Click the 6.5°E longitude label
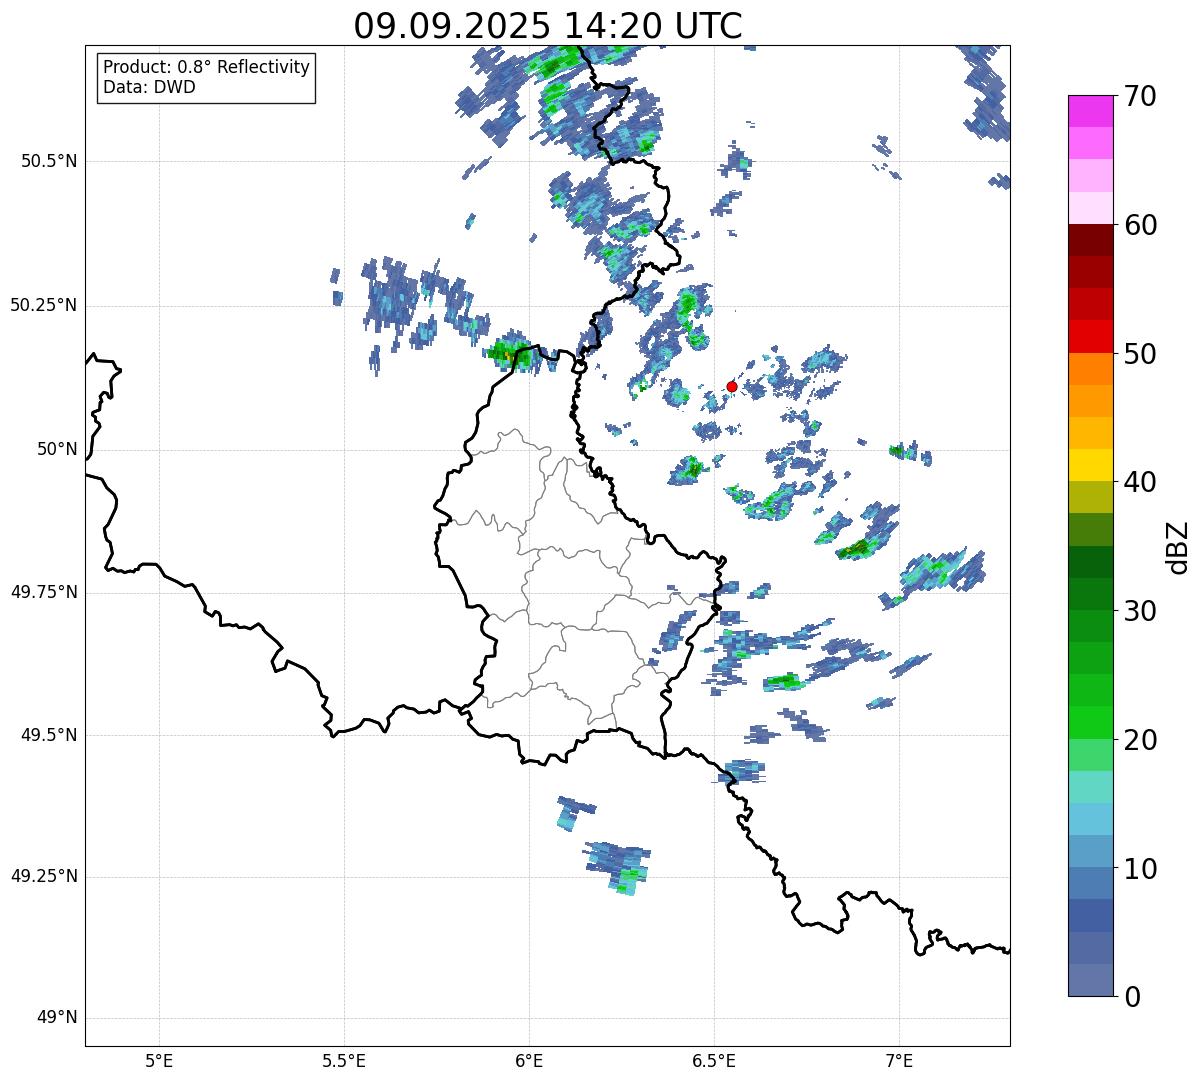1202x1081 pixels. coord(714,1060)
